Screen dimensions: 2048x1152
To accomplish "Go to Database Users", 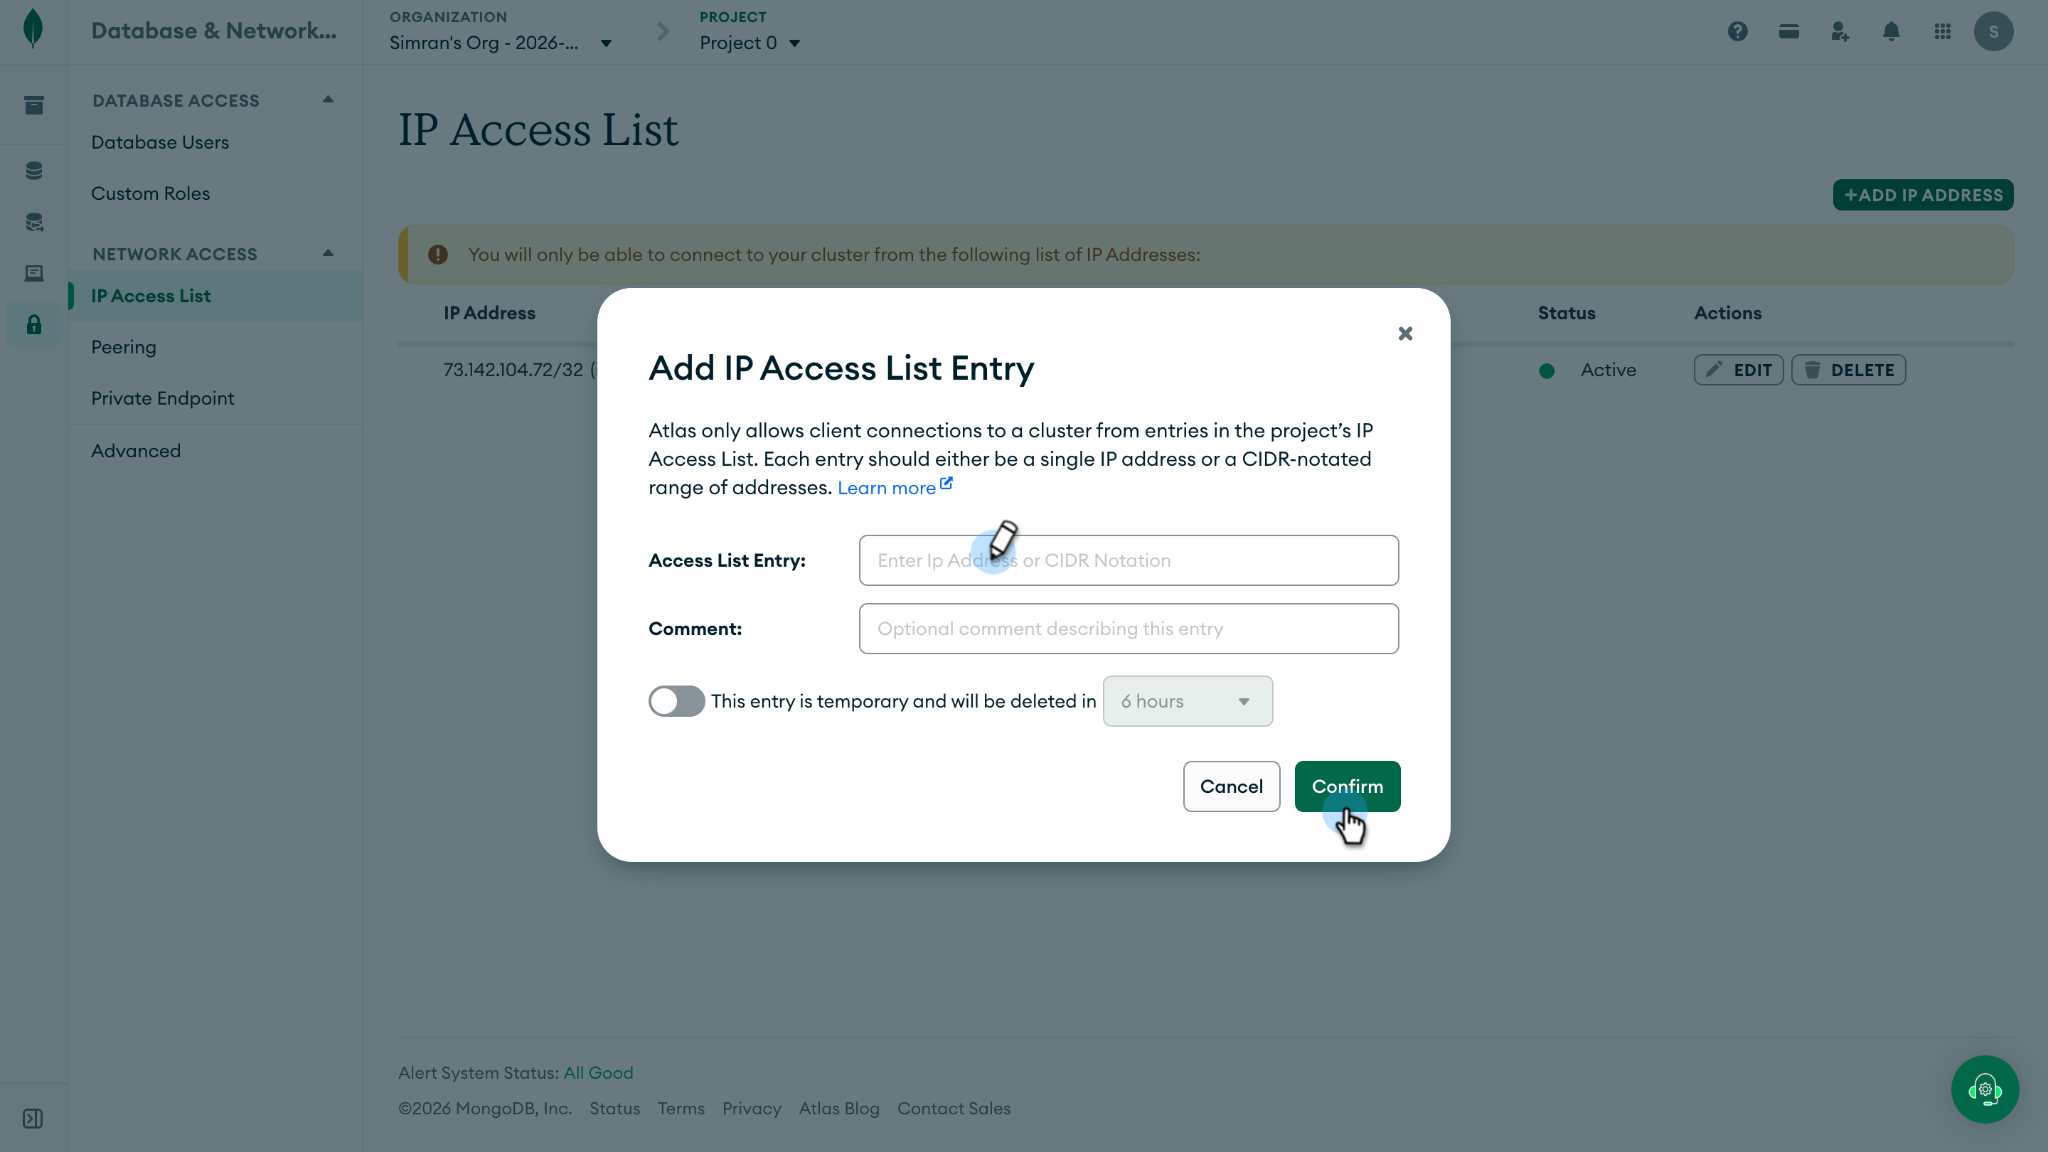I will click(x=160, y=142).
